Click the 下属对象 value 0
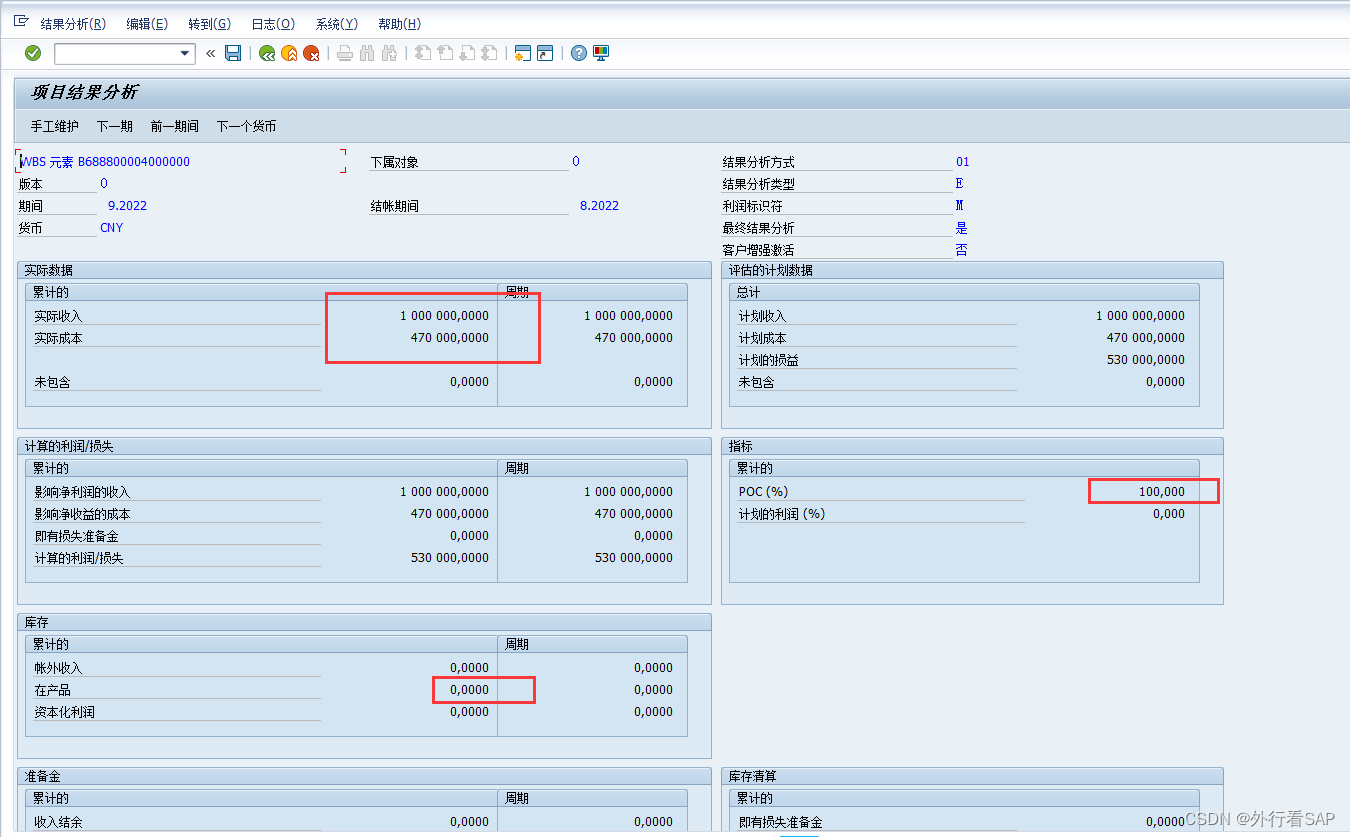 point(576,162)
